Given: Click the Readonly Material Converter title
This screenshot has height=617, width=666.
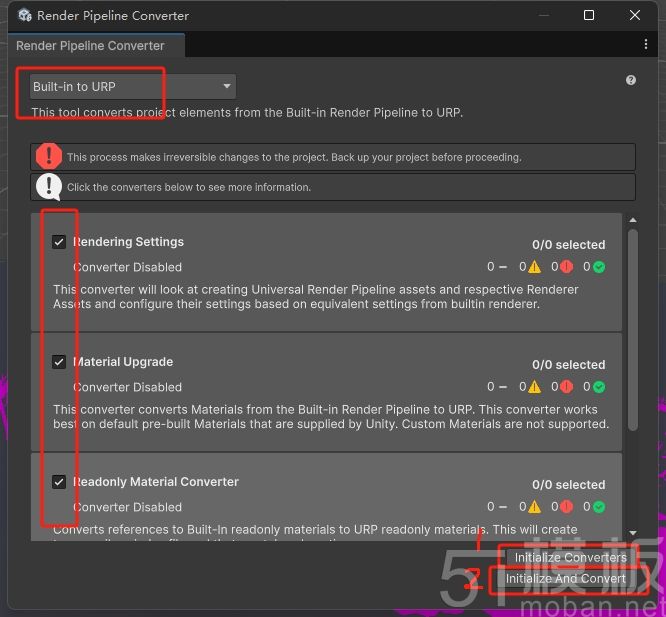Looking at the screenshot, I should click(x=156, y=482).
